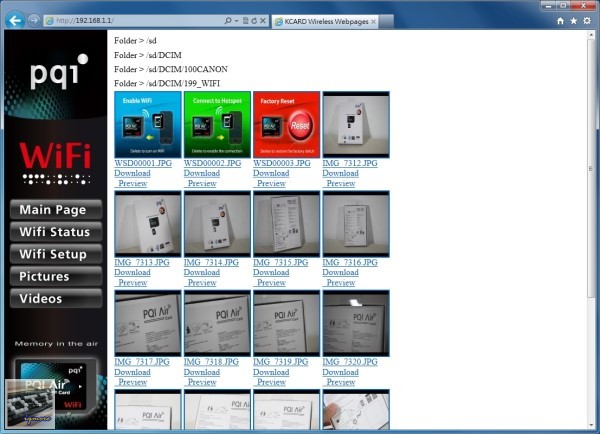Image resolution: width=600 pixels, height=434 pixels.
Task: Open the IMG_7316 thumbnail image
Action: tap(356, 224)
